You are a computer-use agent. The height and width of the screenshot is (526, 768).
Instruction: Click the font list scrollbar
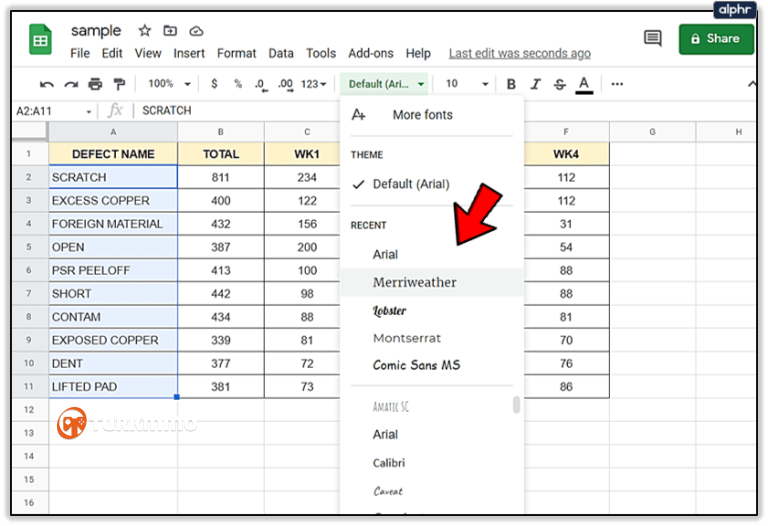coord(517,405)
